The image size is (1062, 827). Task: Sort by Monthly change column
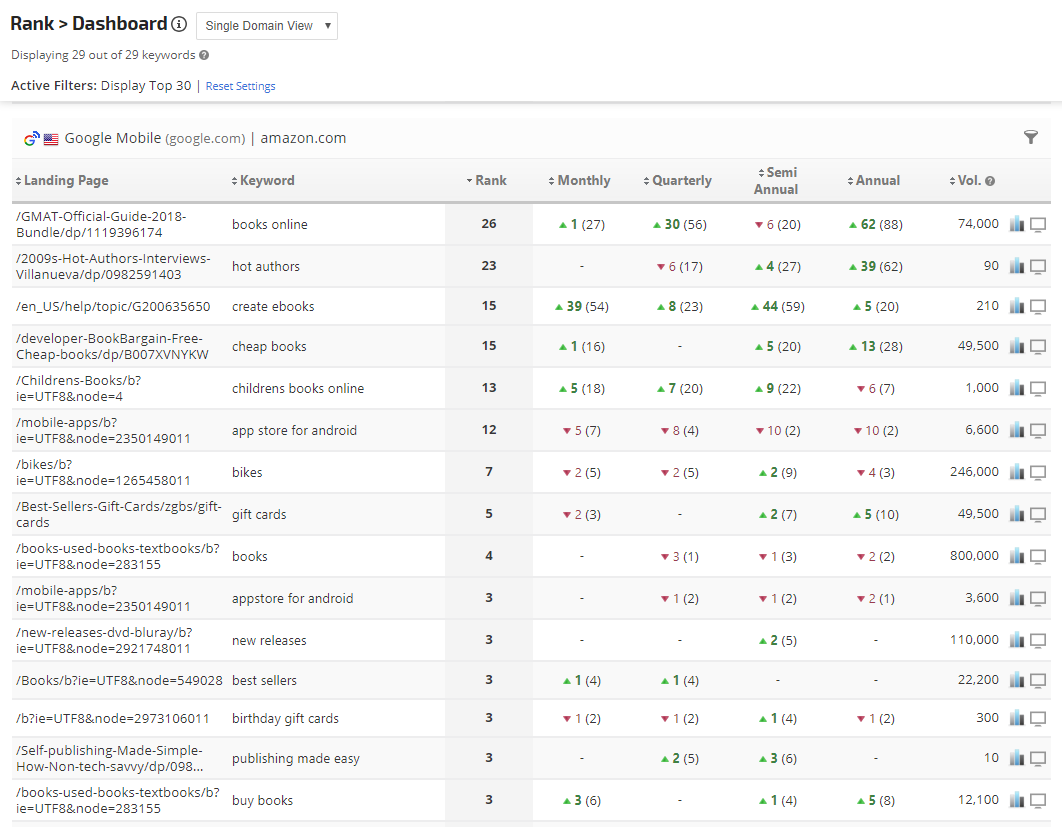[x=581, y=181]
